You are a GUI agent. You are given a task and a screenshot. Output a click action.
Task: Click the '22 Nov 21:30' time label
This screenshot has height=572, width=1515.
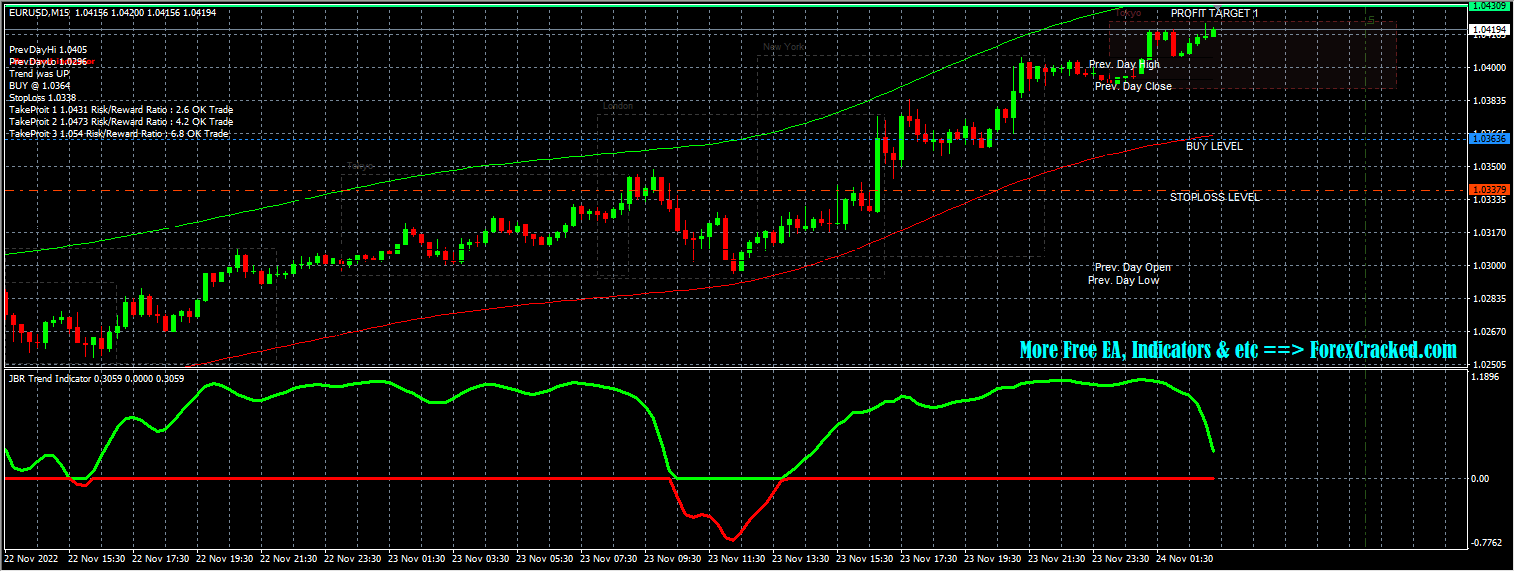tap(289, 559)
